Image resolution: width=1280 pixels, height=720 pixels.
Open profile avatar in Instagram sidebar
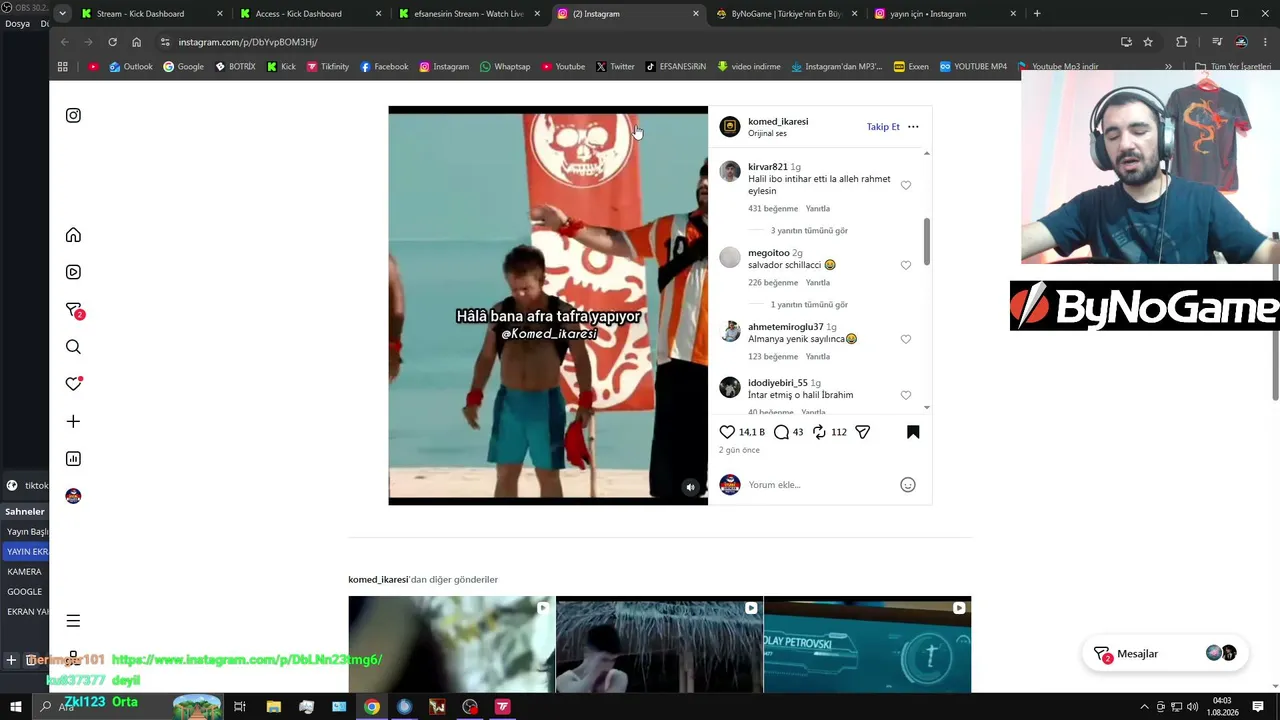tap(73, 496)
